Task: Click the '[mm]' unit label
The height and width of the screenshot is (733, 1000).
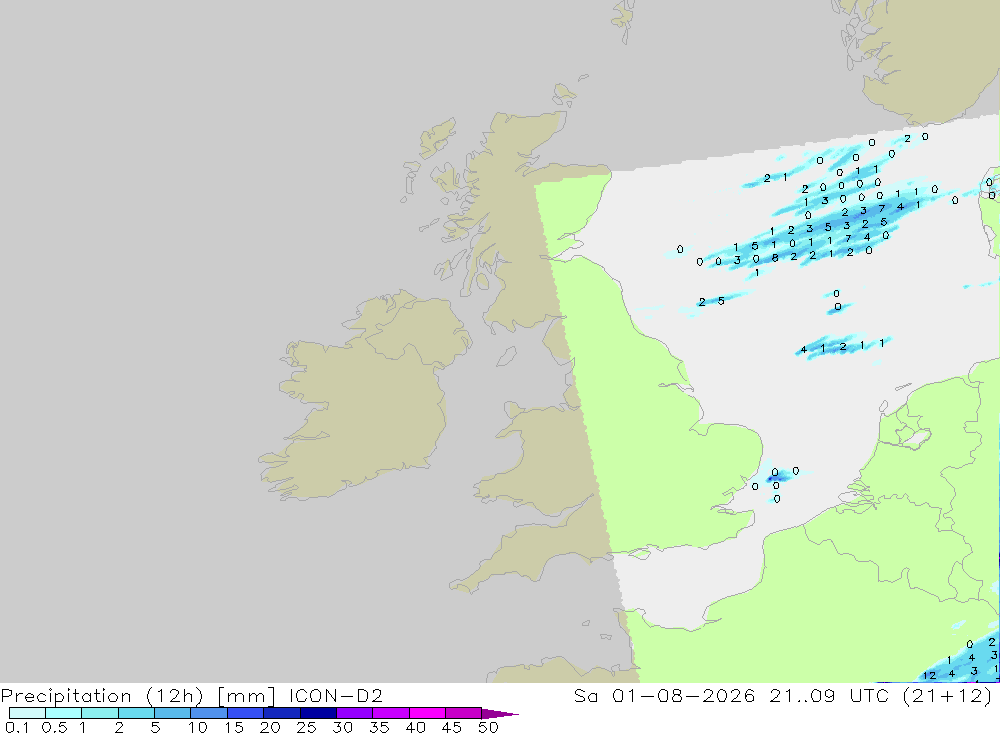Action: pyautogui.click(x=246, y=696)
